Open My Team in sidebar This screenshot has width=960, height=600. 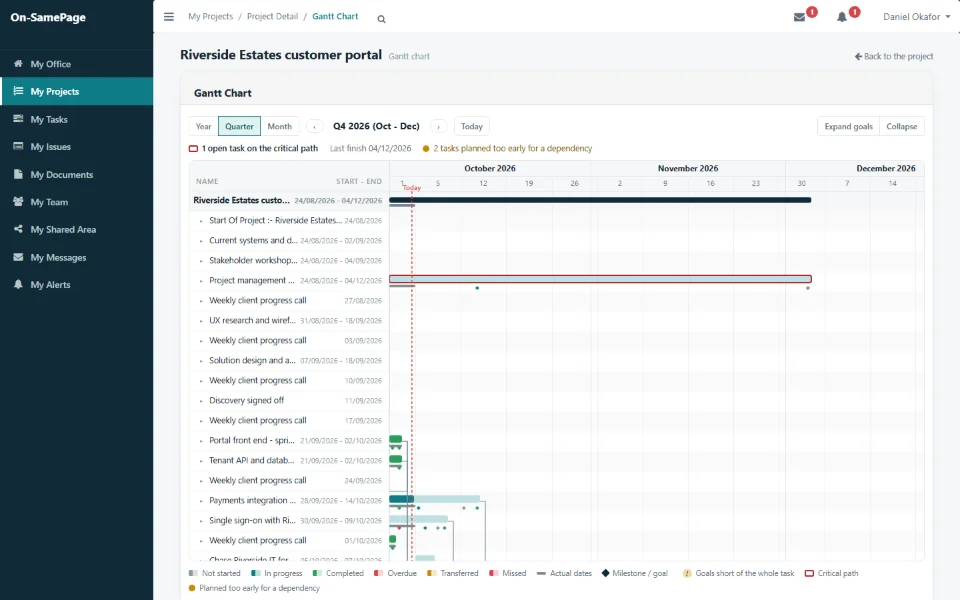[x=77, y=202]
